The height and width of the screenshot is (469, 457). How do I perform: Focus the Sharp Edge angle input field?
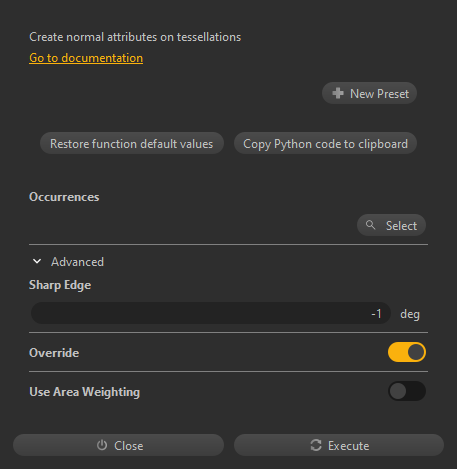211,313
